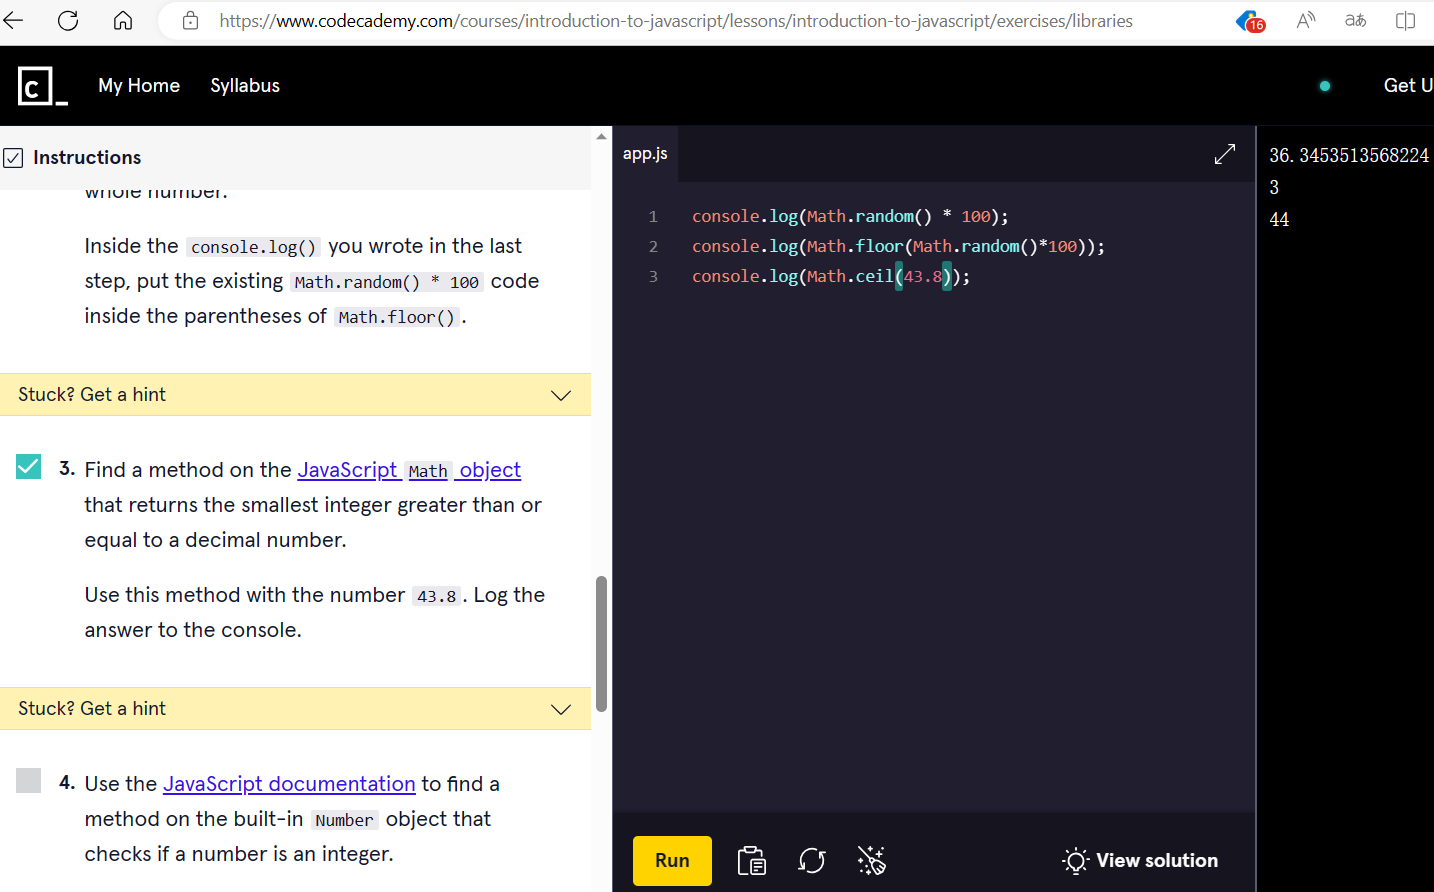Image resolution: width=1434 pixels, height=892 pixels.
Task: Expand the code editor with the arrow icon
Action: 1224,154
